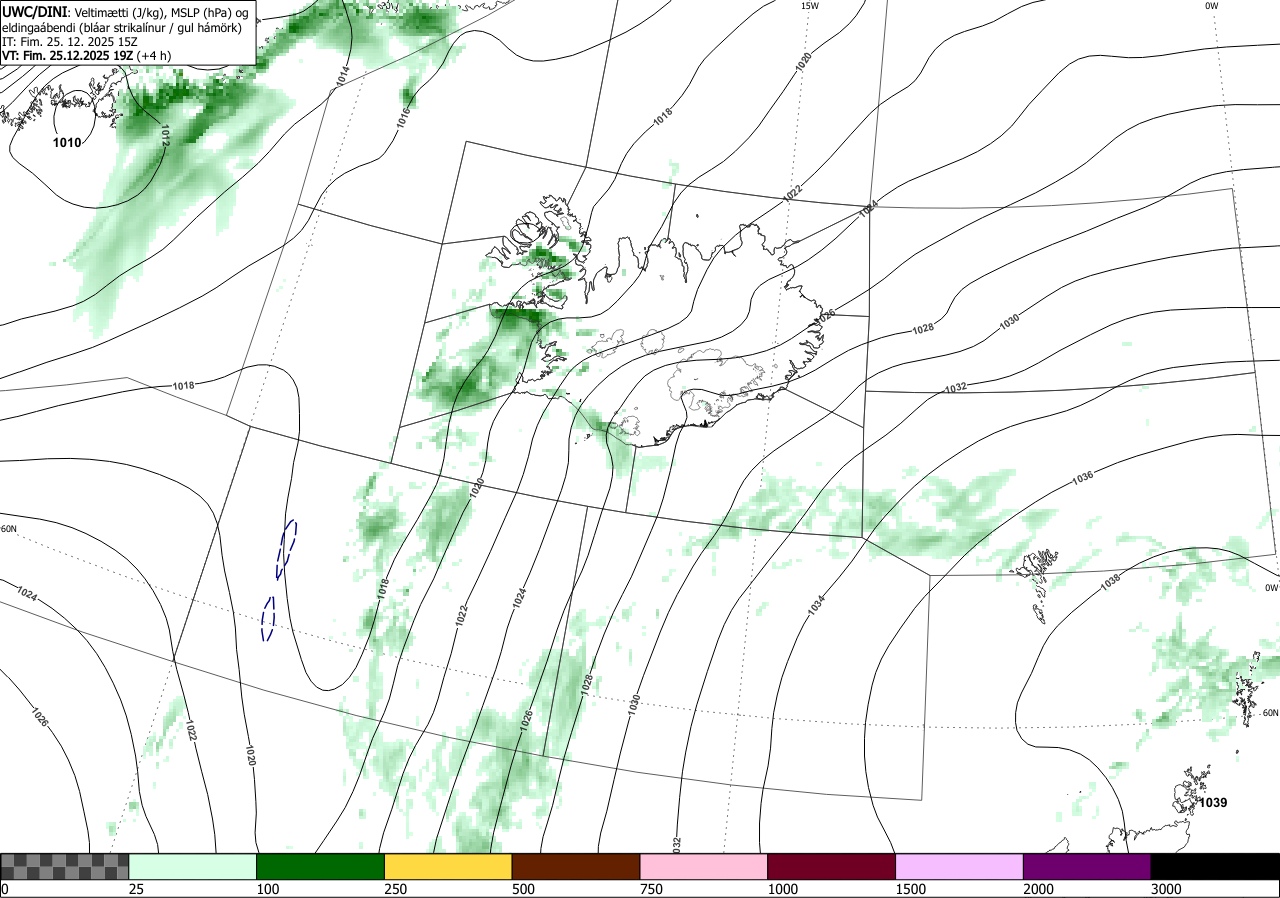Click the black above-3000 legend swatch

point(1215,866)
